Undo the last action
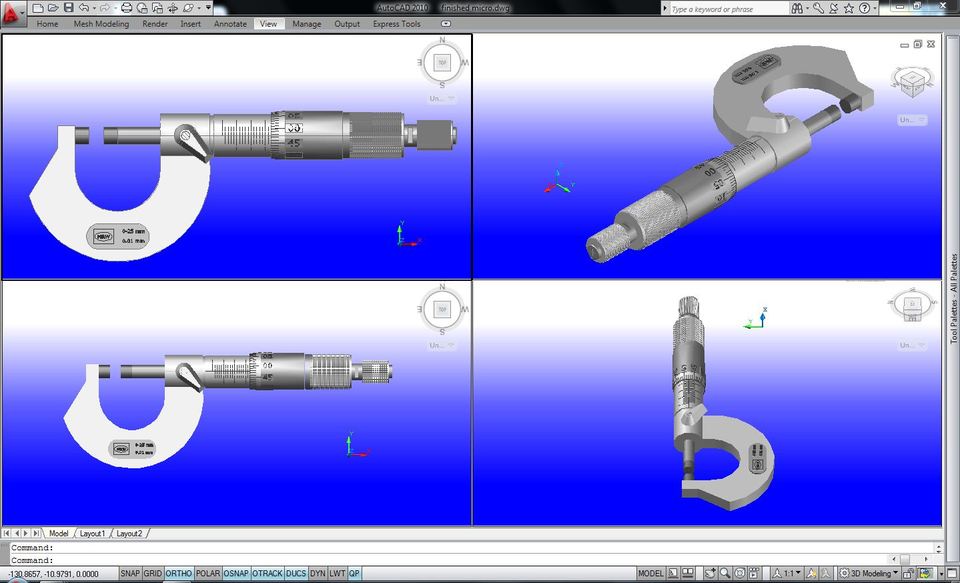 [x=84, y=8]
